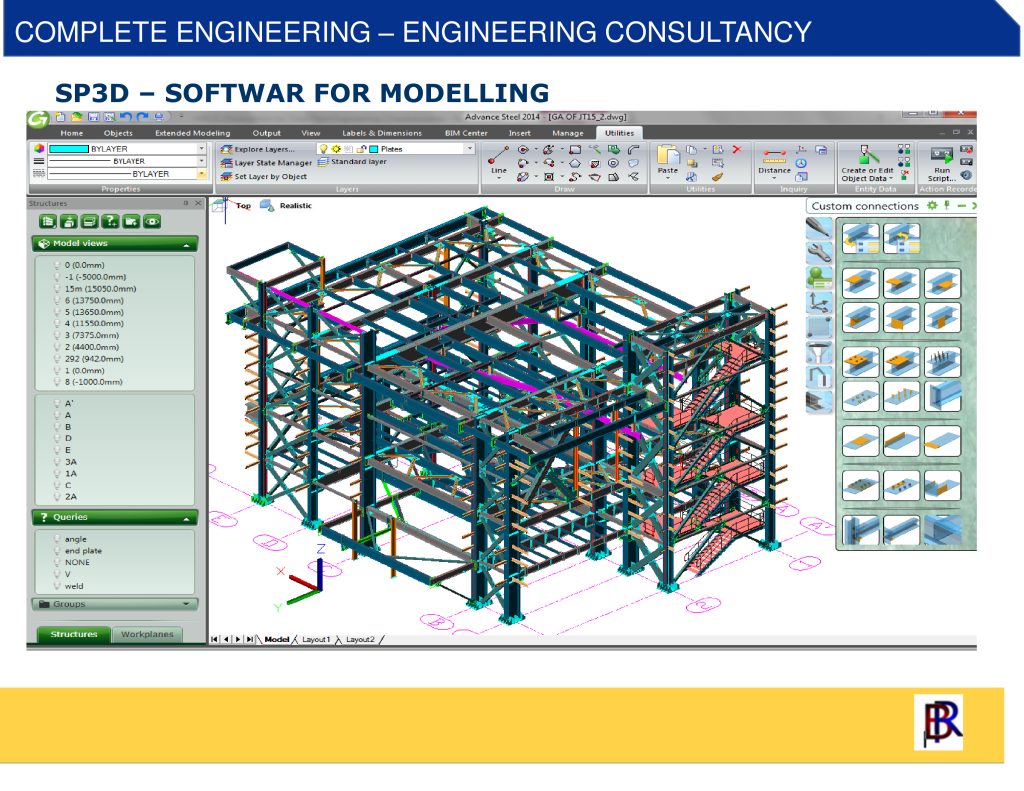Open the Home ribbon tab
The image size is (1024, 791).
72,133
